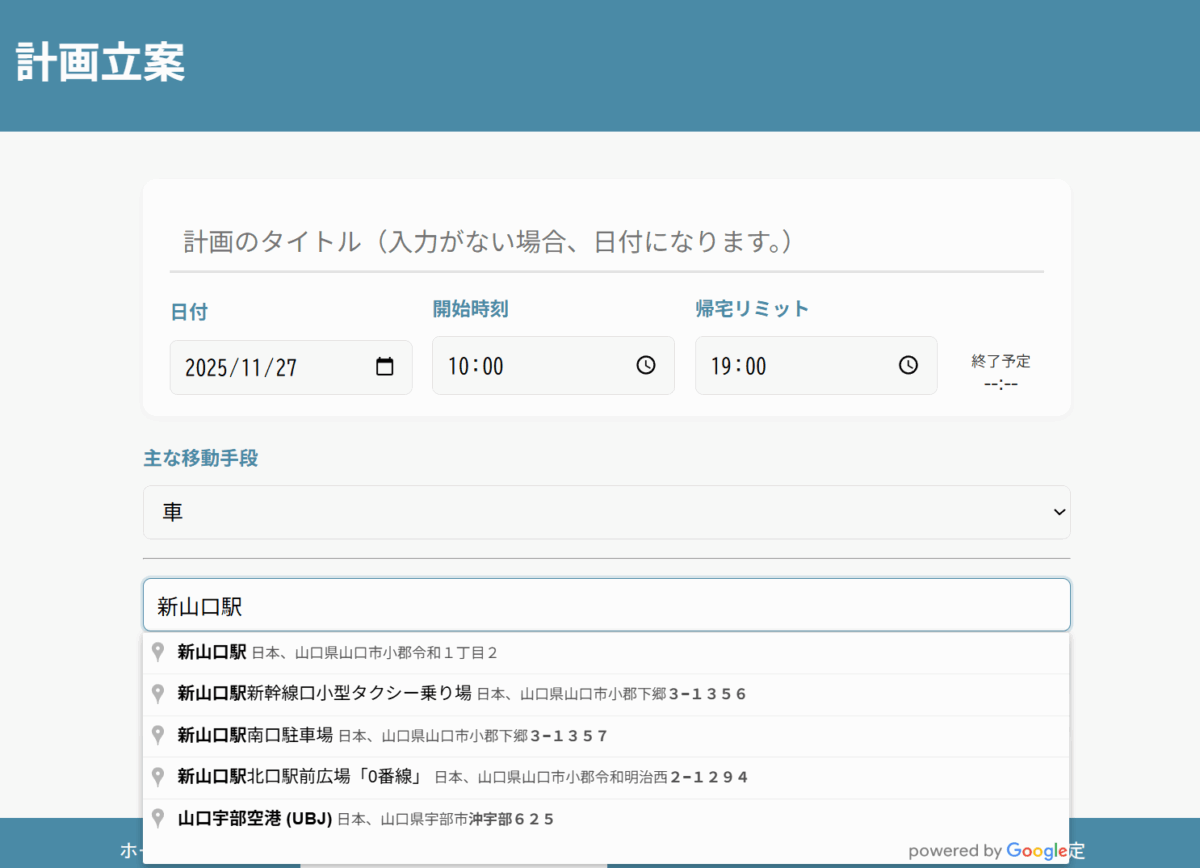Click the 終了予定 time display
Viewport: 1200px width, 868px height.
point(1000,383)
